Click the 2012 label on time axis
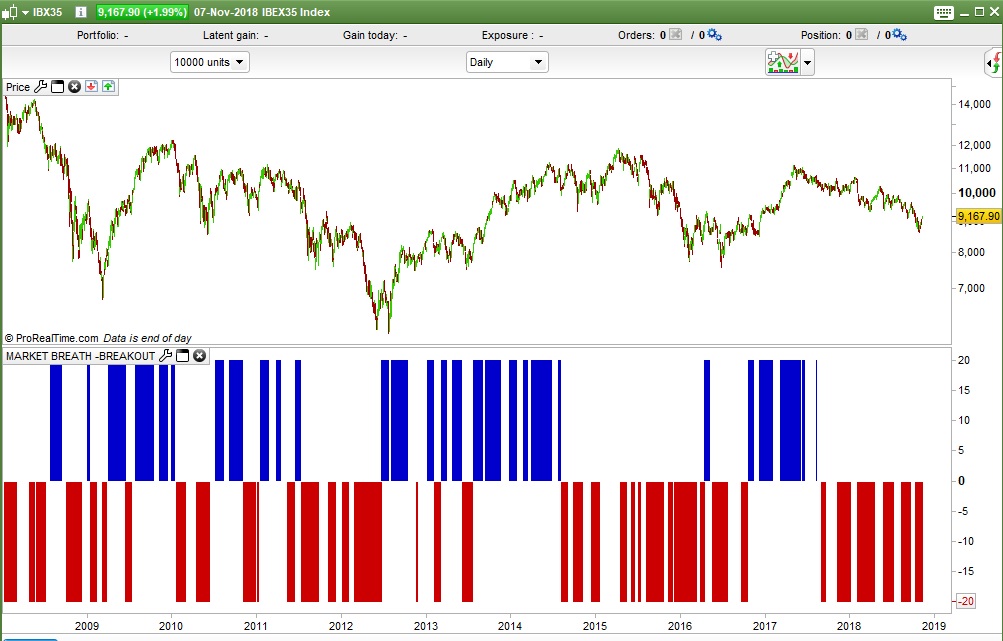The image size is (1003, 641). point(341,626)
